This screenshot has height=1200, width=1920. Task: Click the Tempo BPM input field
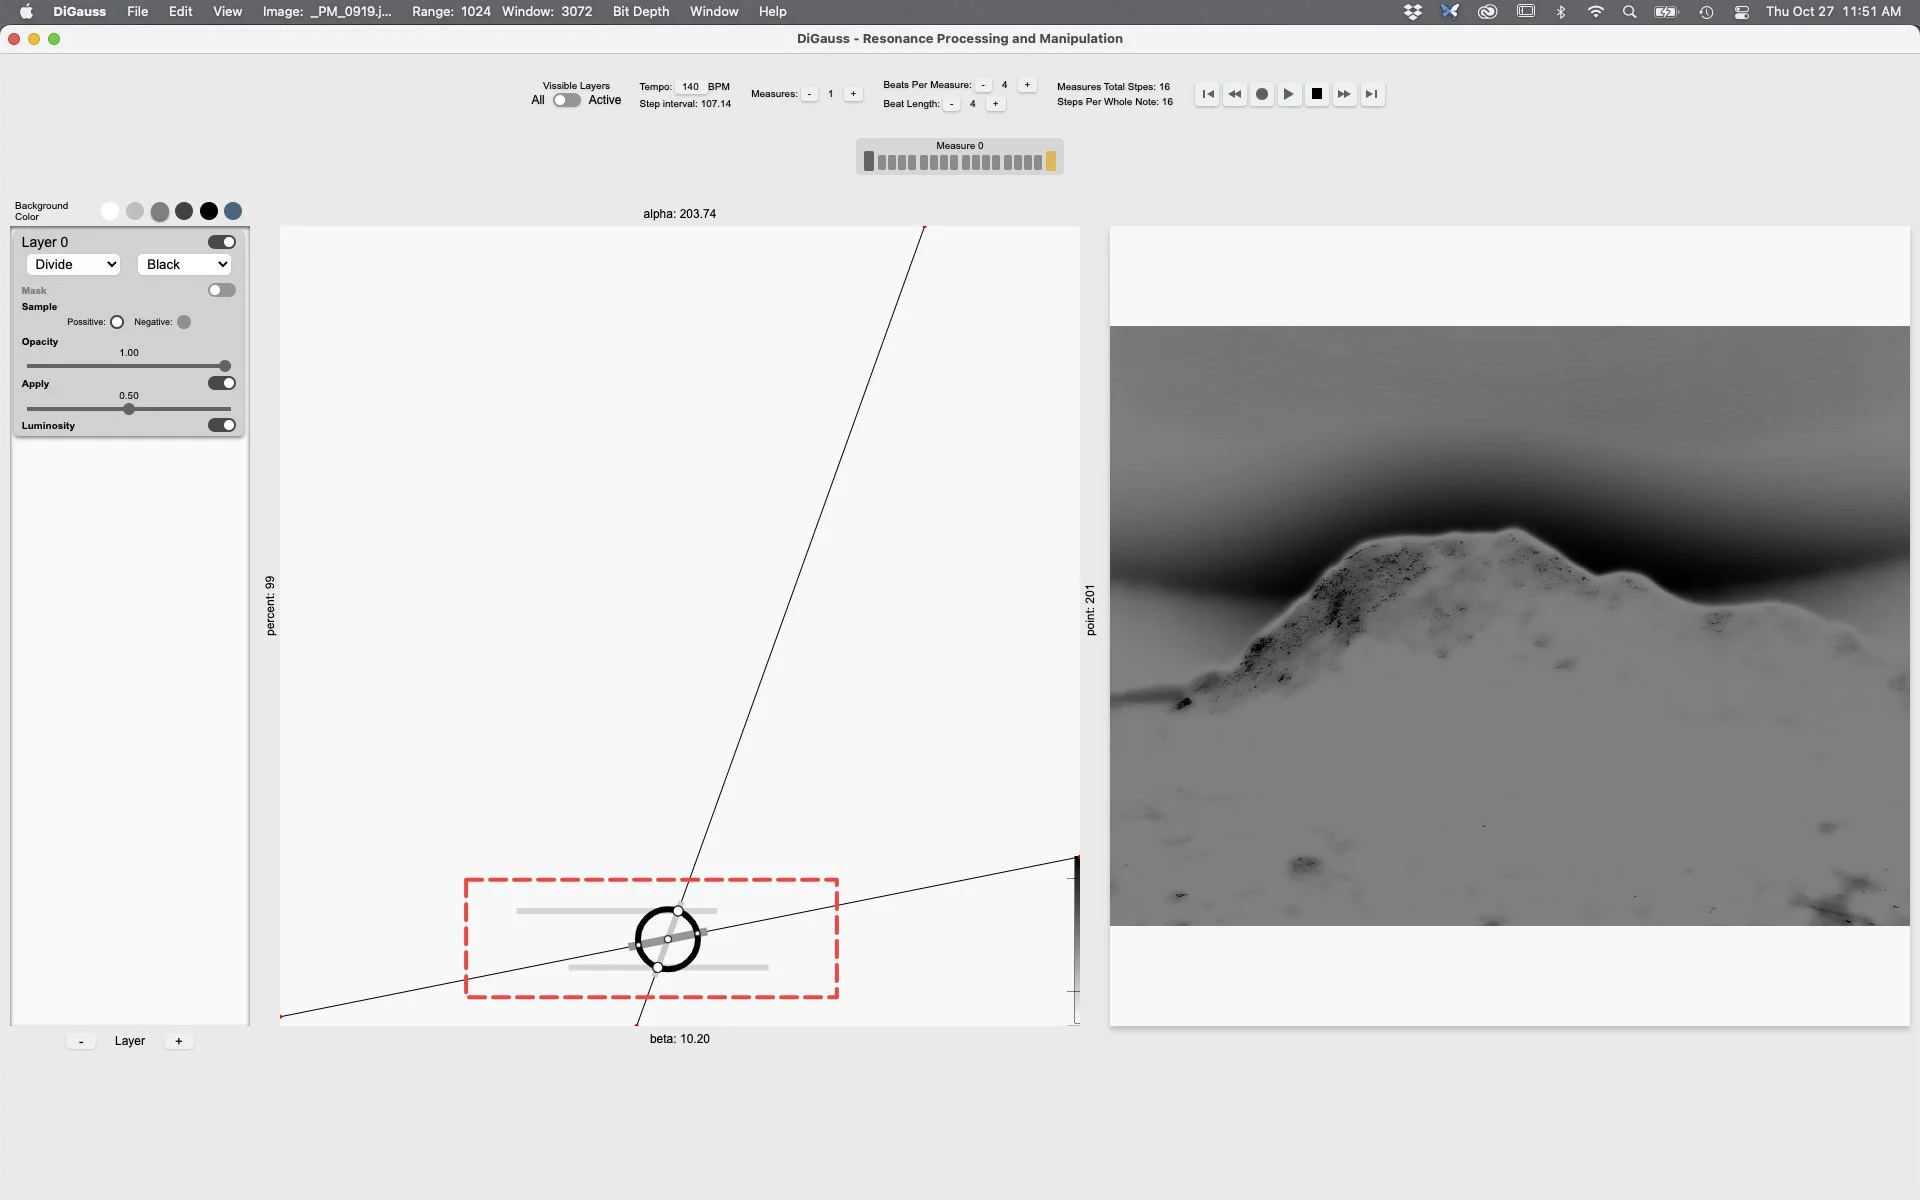690,87
